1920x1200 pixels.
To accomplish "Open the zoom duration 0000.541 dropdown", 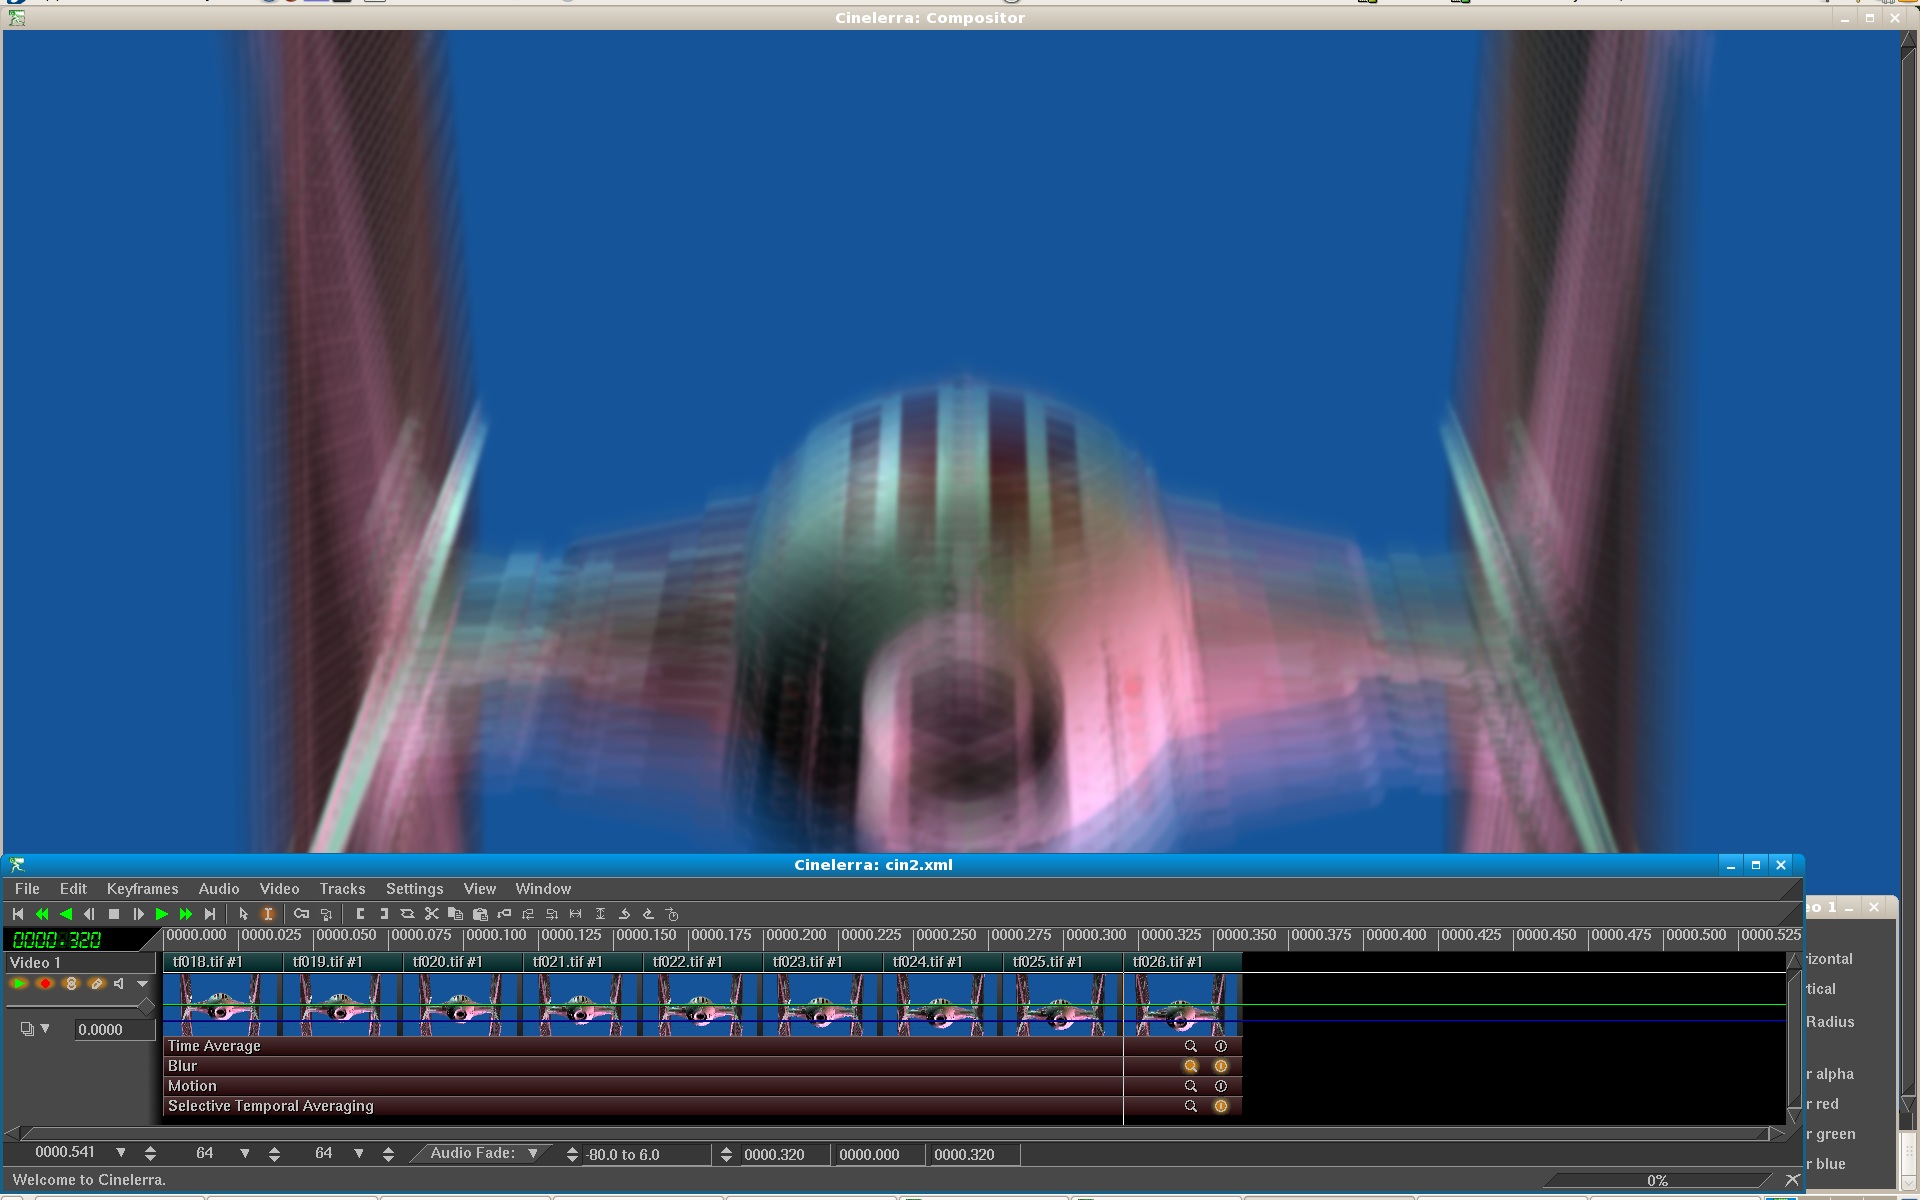I will [x=121, y=1153].
